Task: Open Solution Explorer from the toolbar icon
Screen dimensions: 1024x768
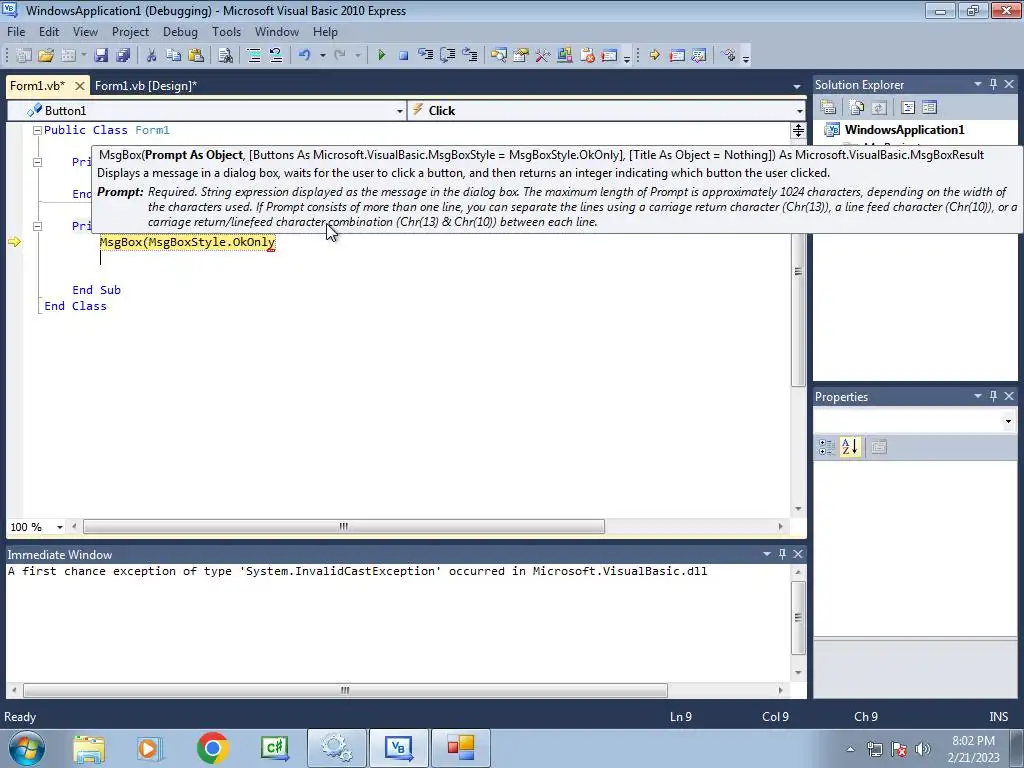Action: 498,56
